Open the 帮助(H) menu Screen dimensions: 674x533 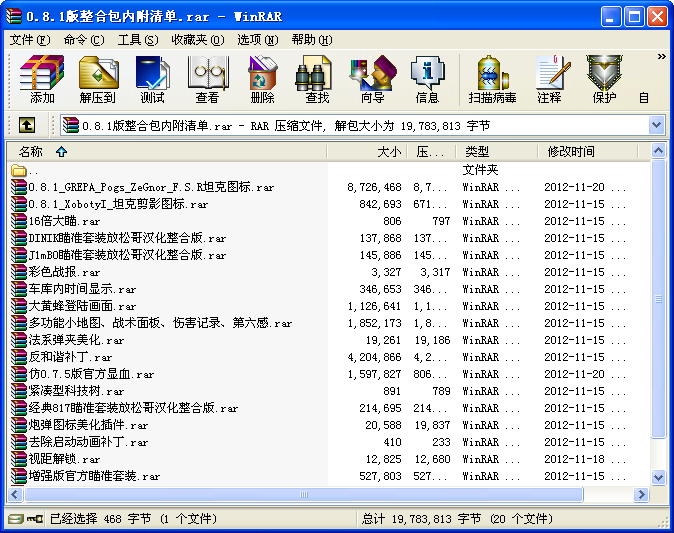[312, 40]
